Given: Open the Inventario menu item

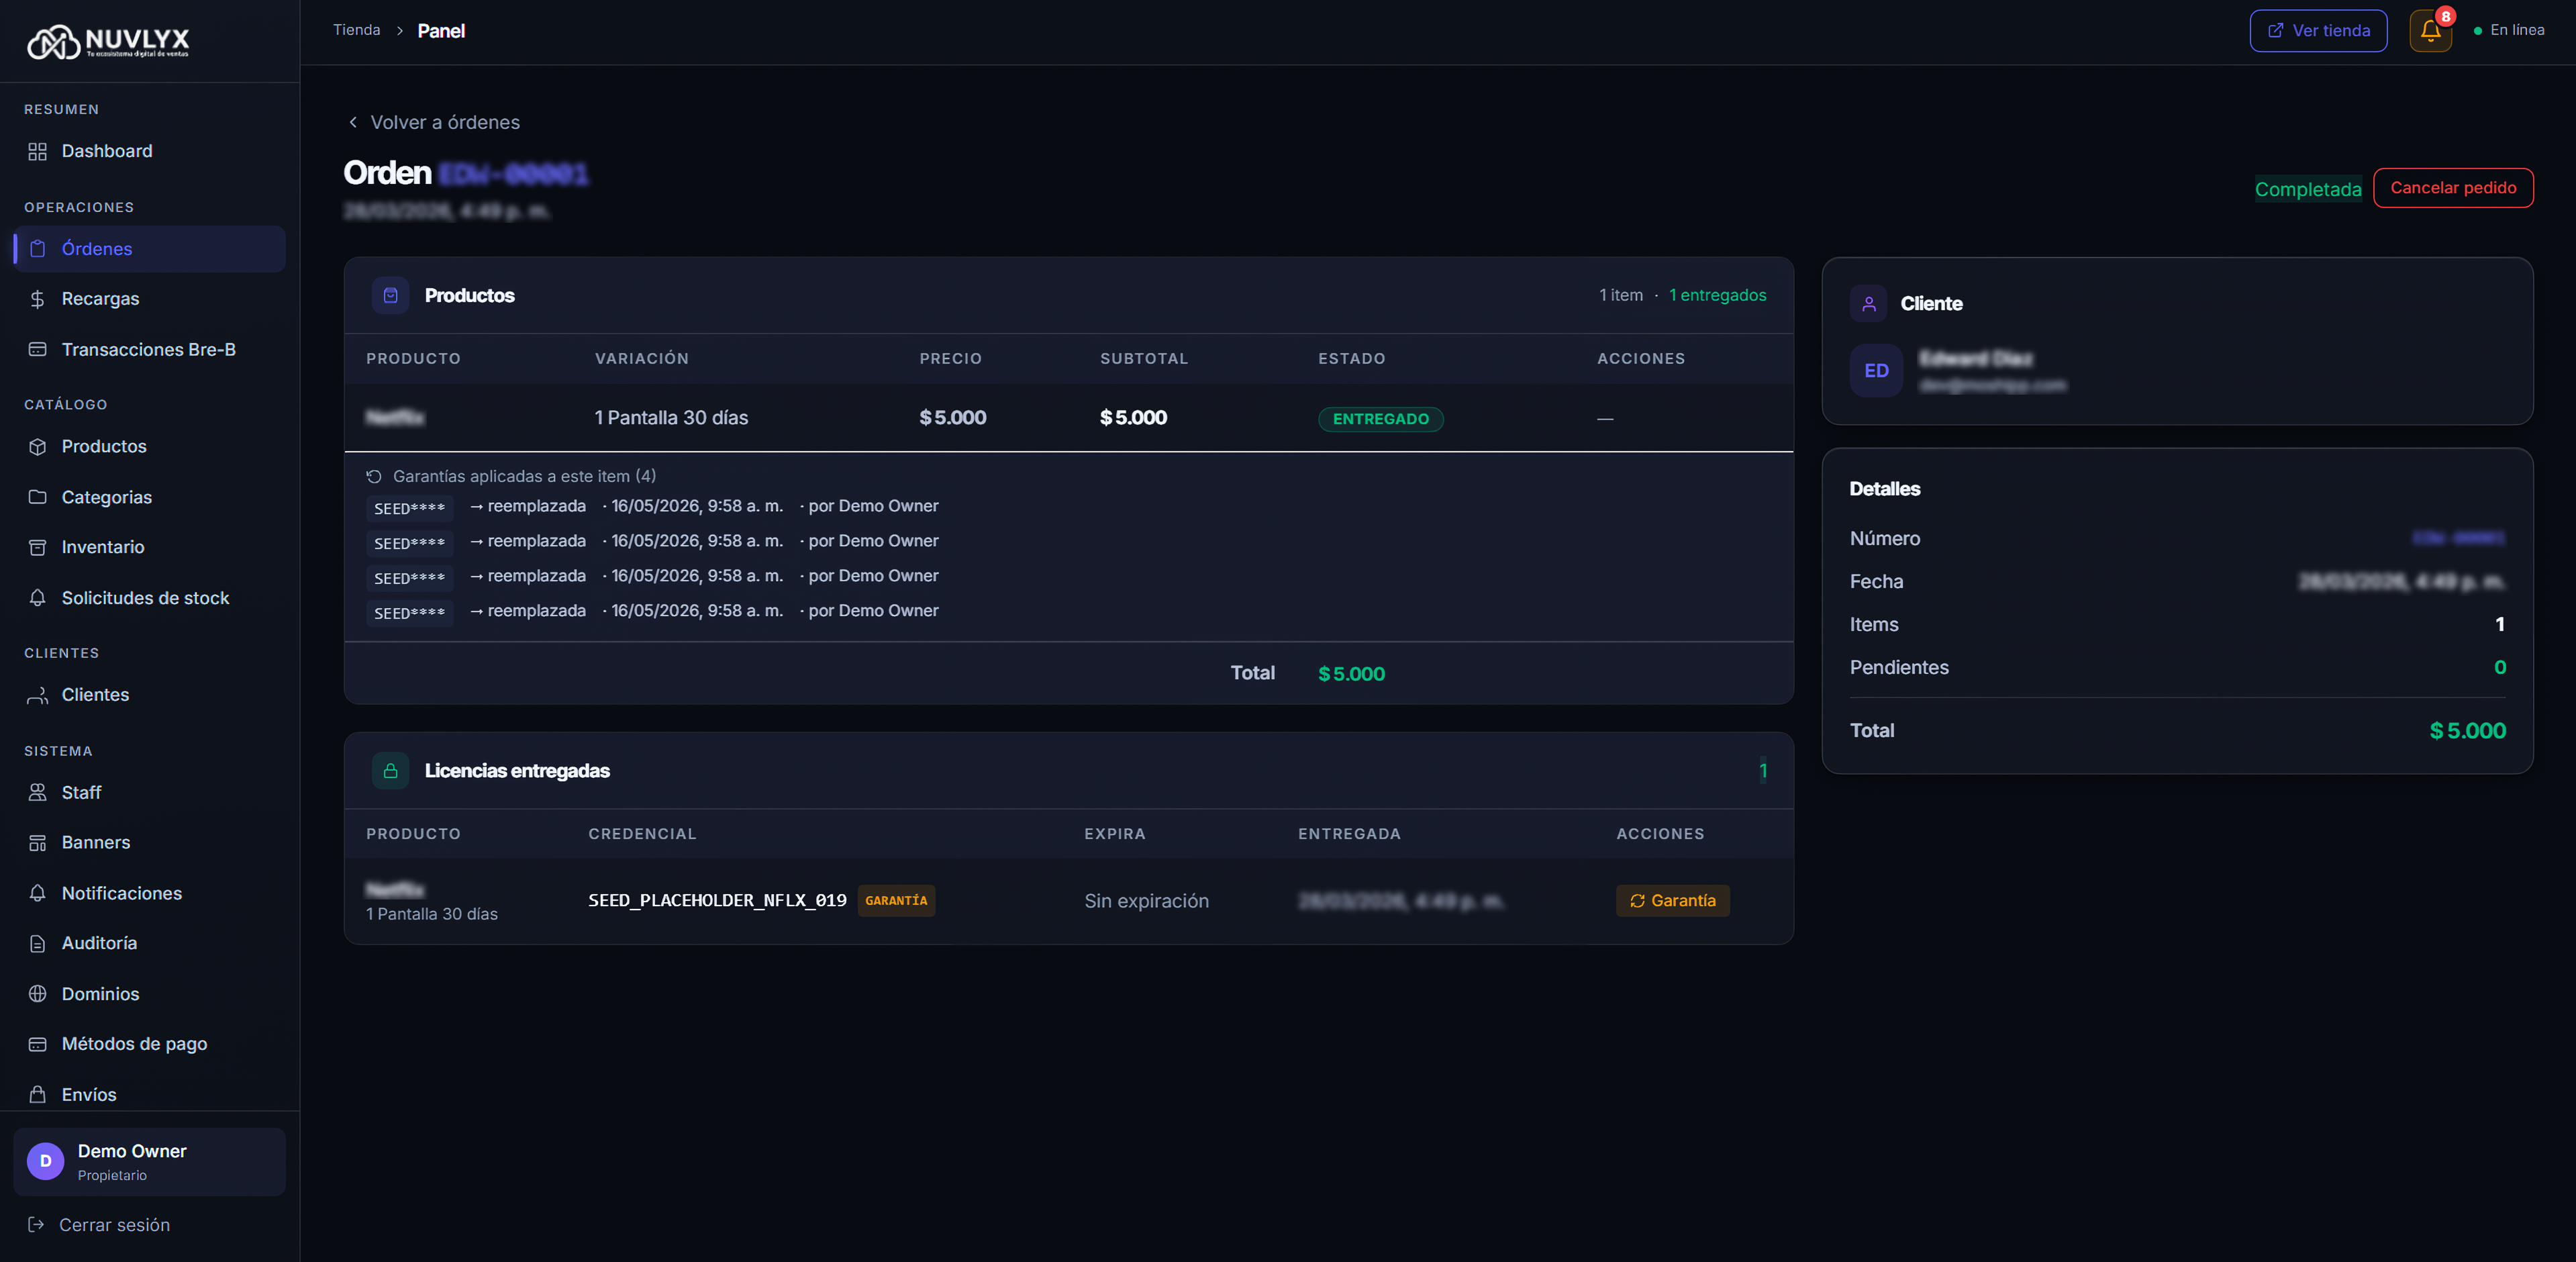Looking at the screenshot, I should 150,547.
